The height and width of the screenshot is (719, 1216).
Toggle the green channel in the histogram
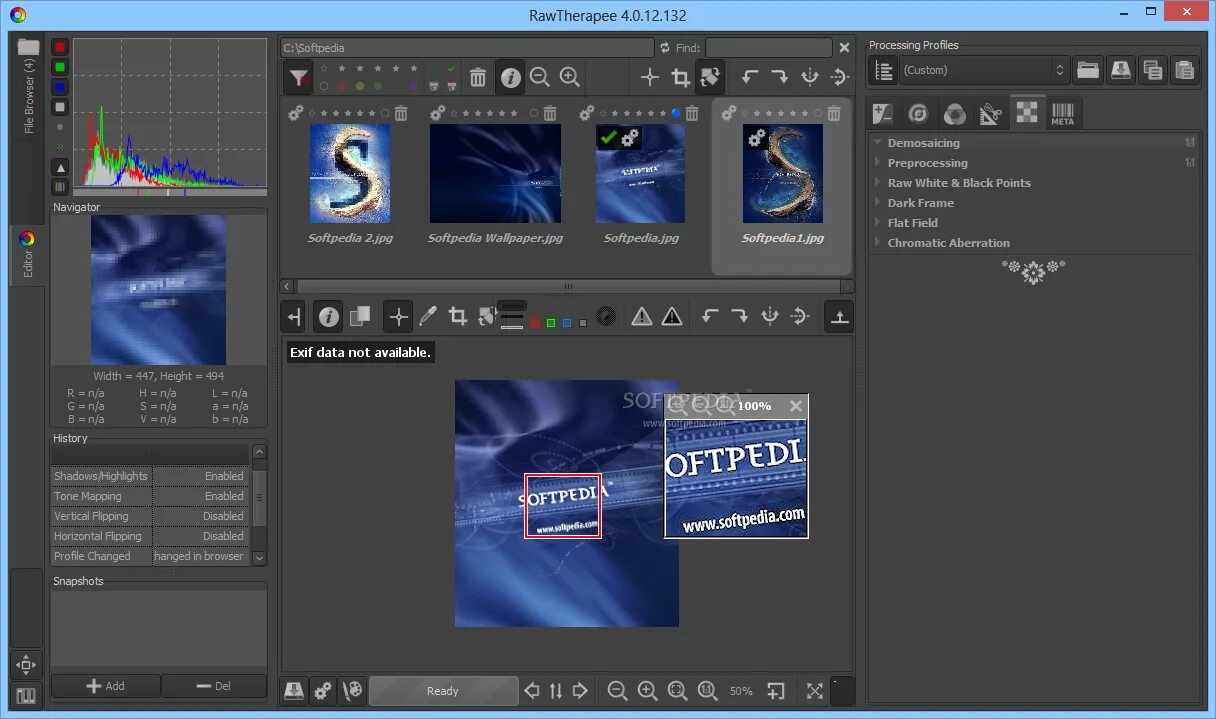coord(60,67)
